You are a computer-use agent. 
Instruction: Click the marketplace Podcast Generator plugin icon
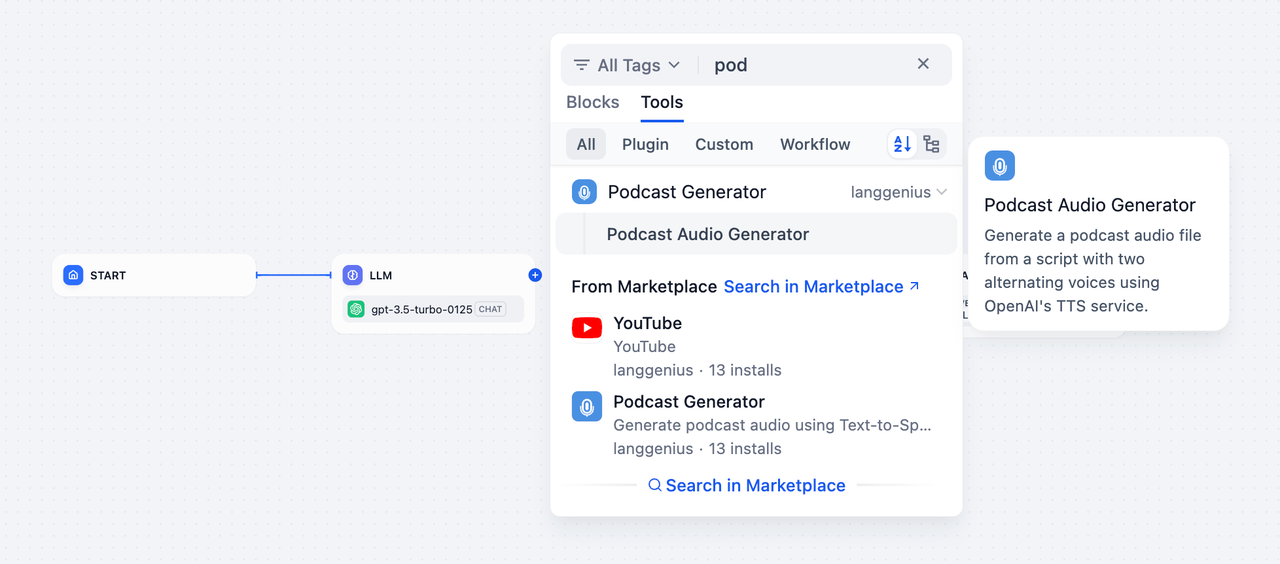click(587, 406)
